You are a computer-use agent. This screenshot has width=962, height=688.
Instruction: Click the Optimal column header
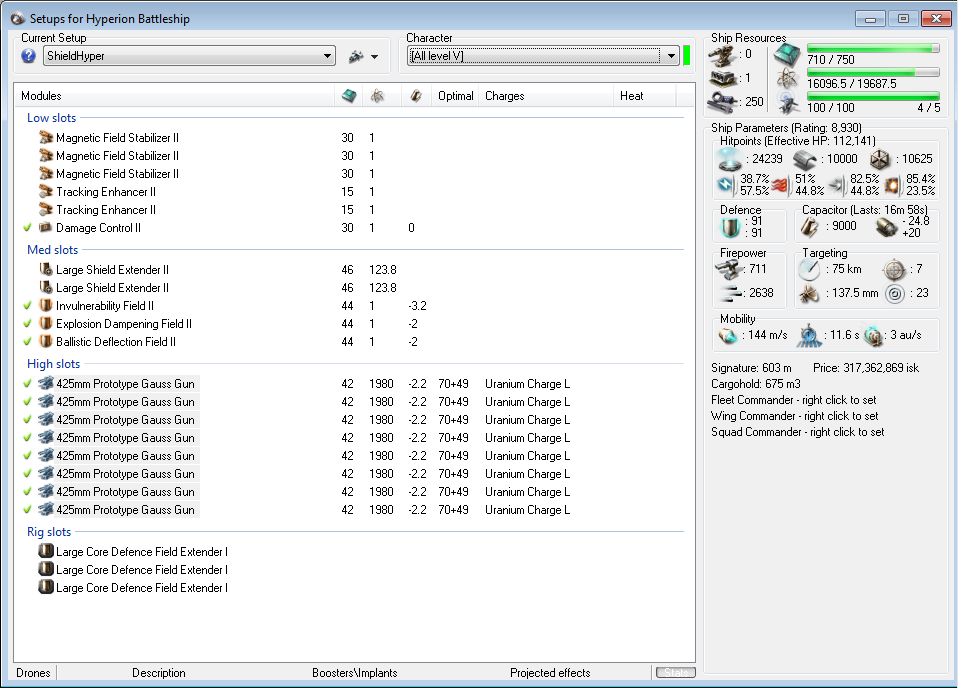pos(456,96)
